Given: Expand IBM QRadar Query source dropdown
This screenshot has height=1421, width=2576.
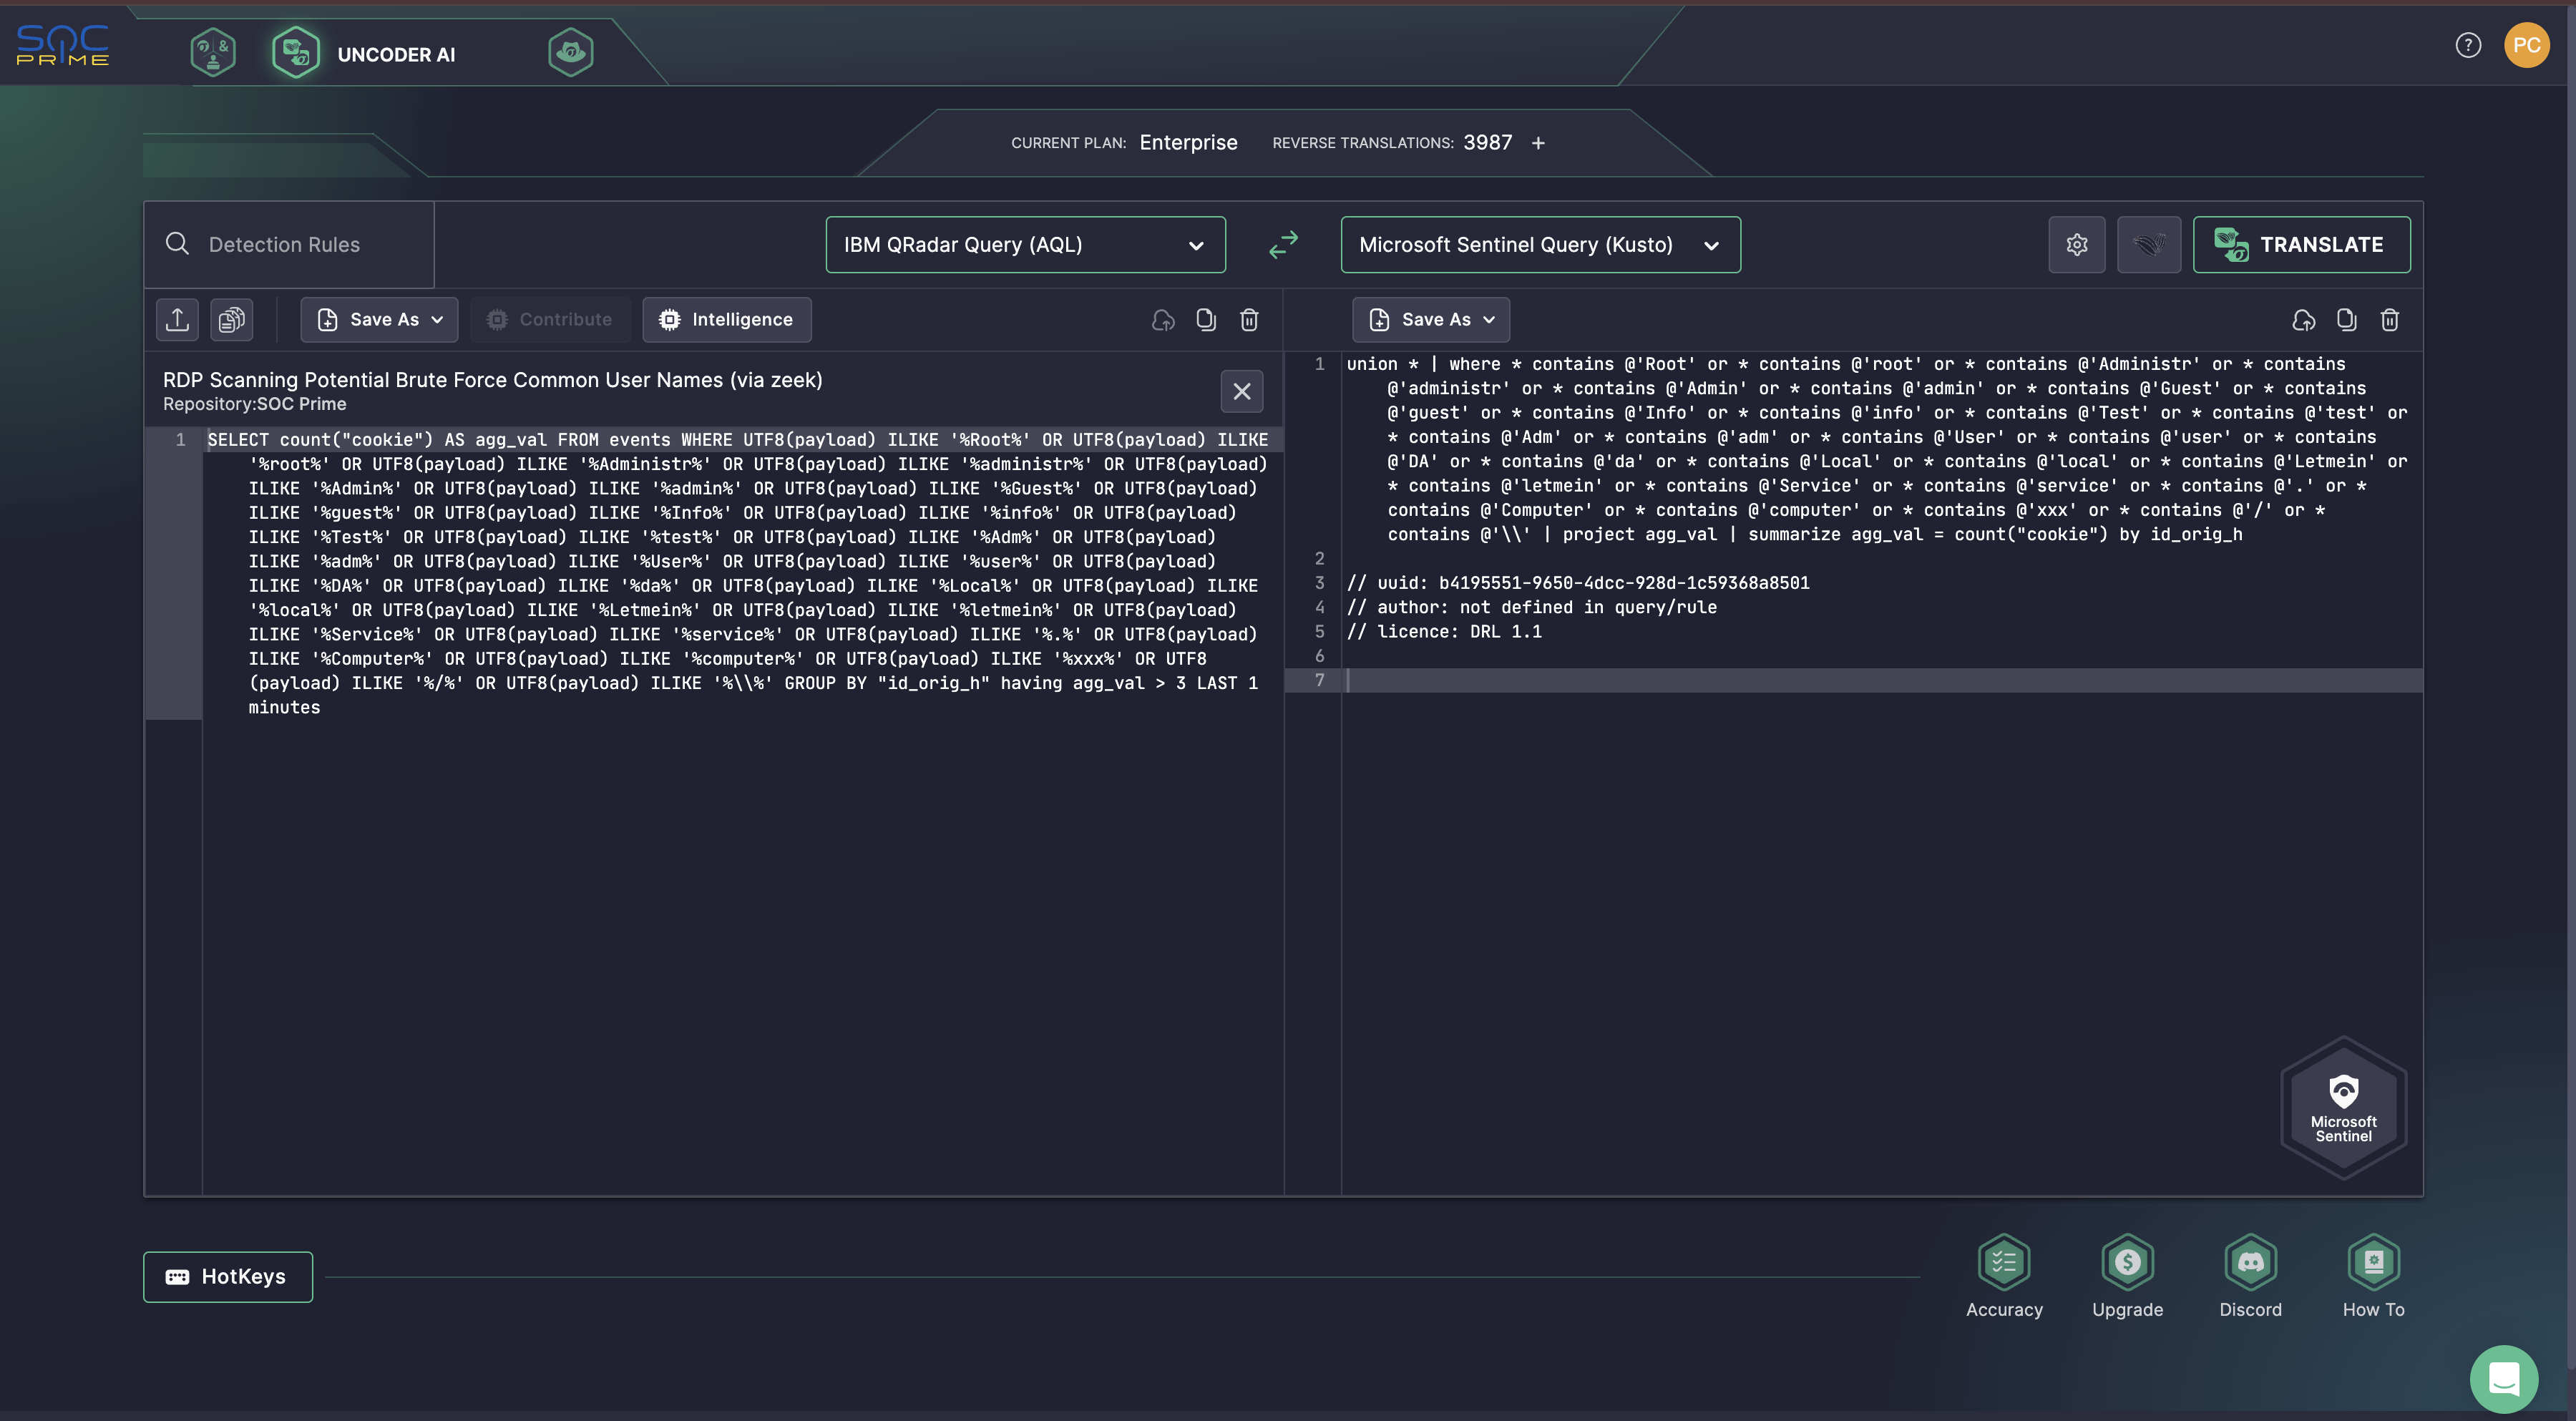Looking at the screenshot, I should click(1025, 244).
